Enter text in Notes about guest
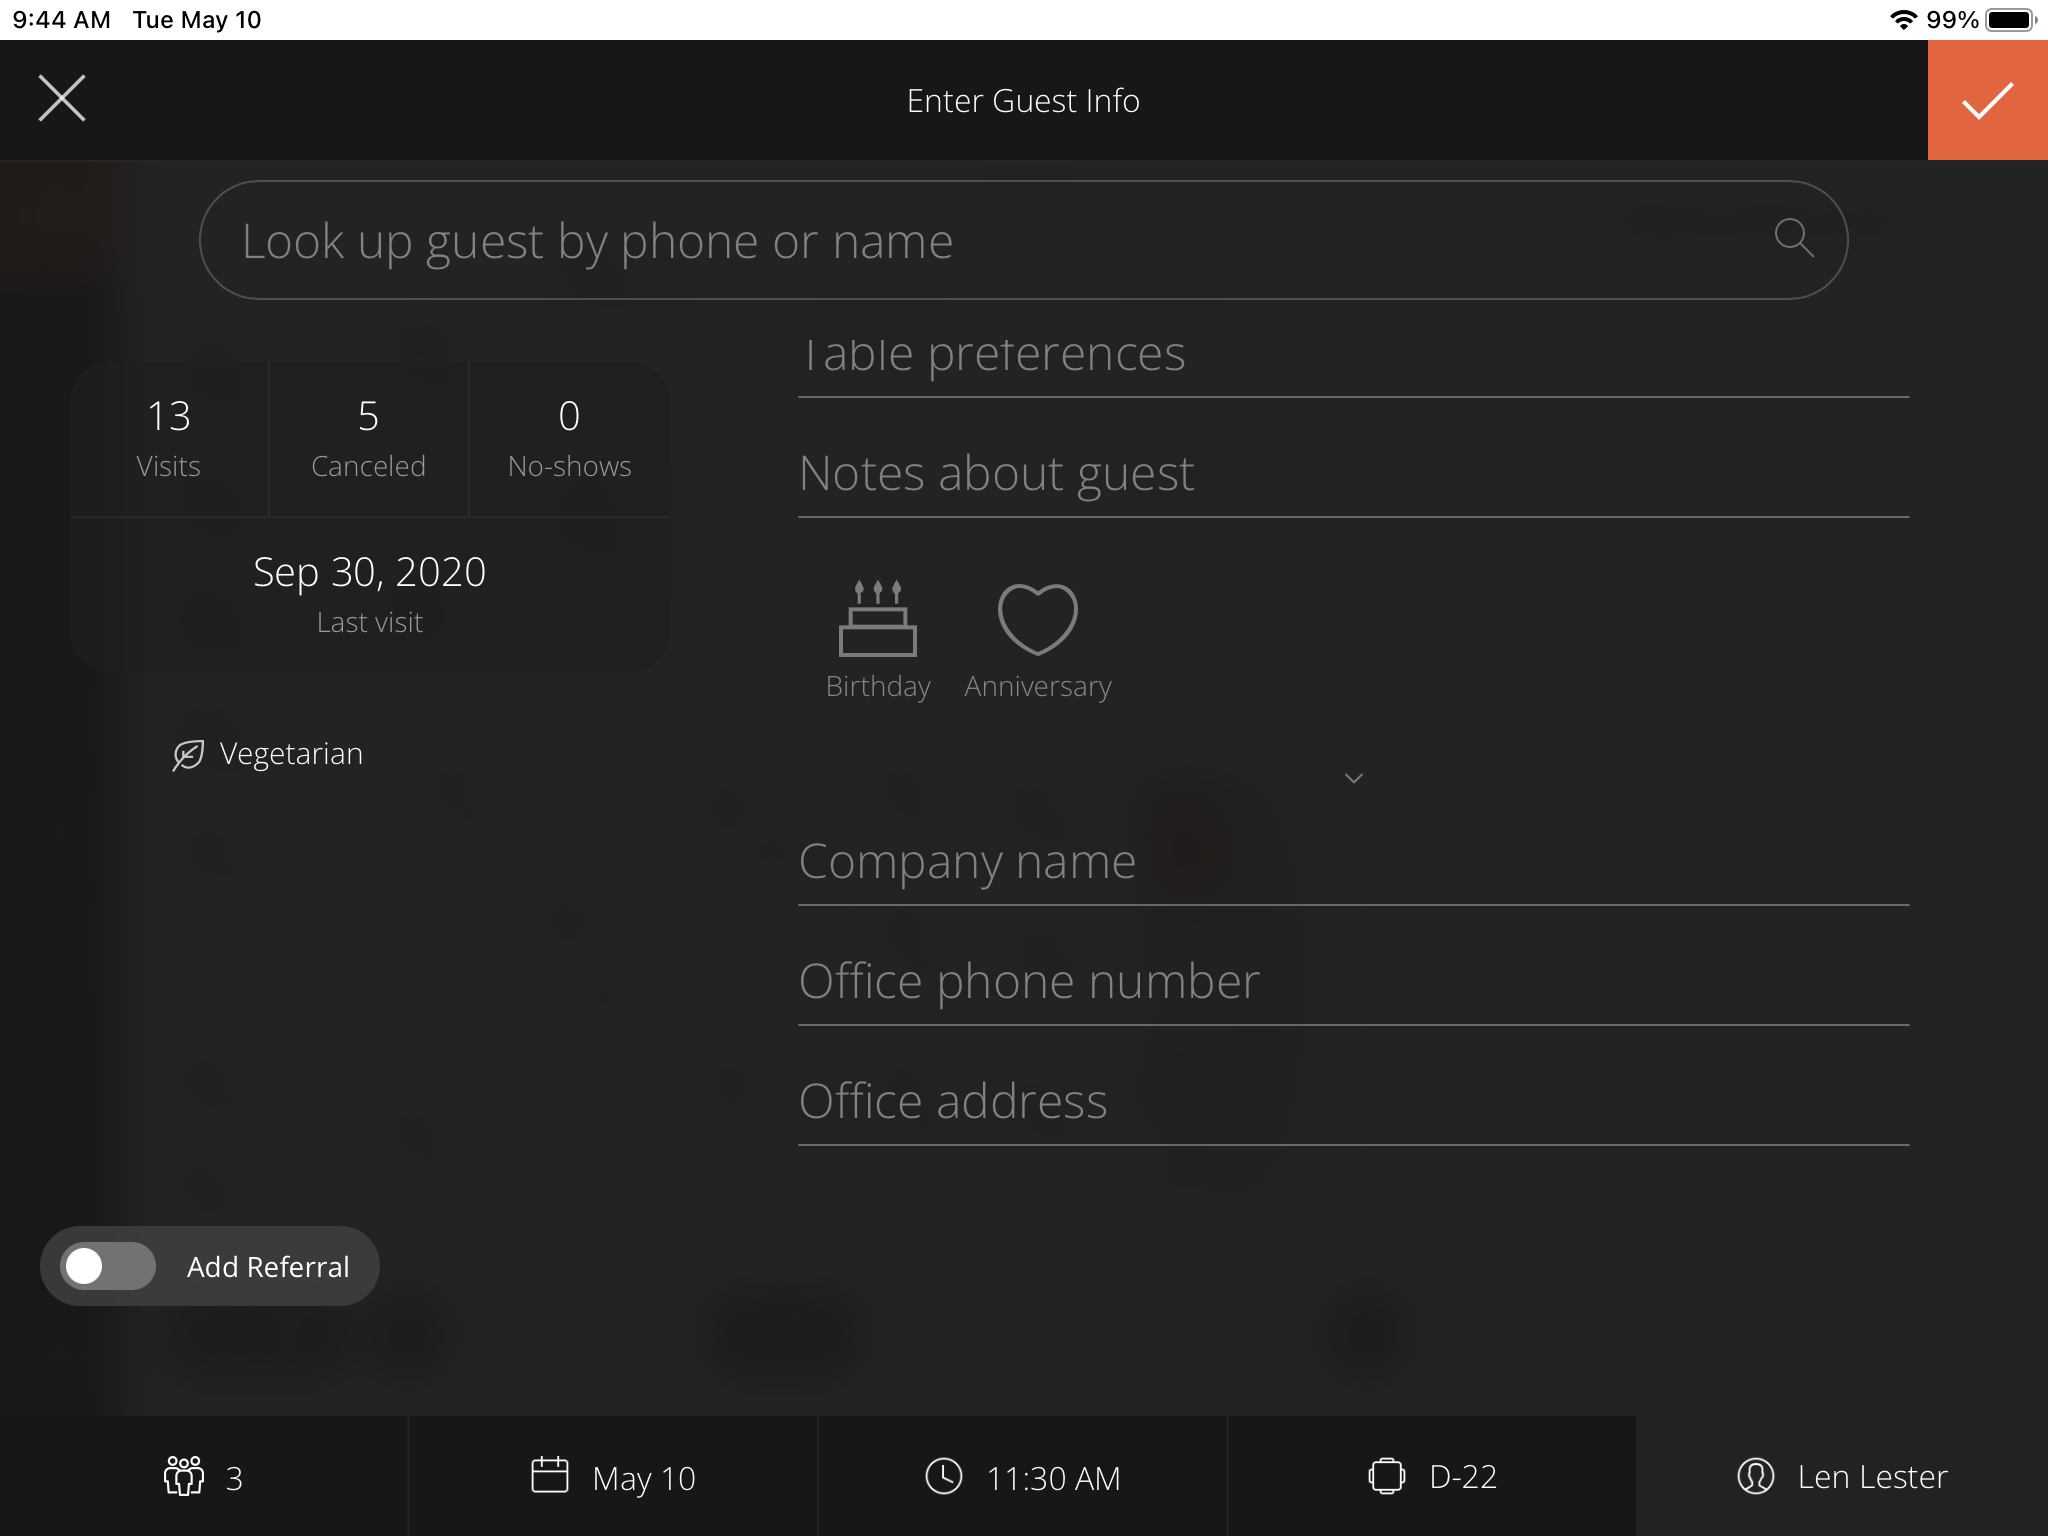This screenshot has height=1536, width=2048. [1352, 474]
